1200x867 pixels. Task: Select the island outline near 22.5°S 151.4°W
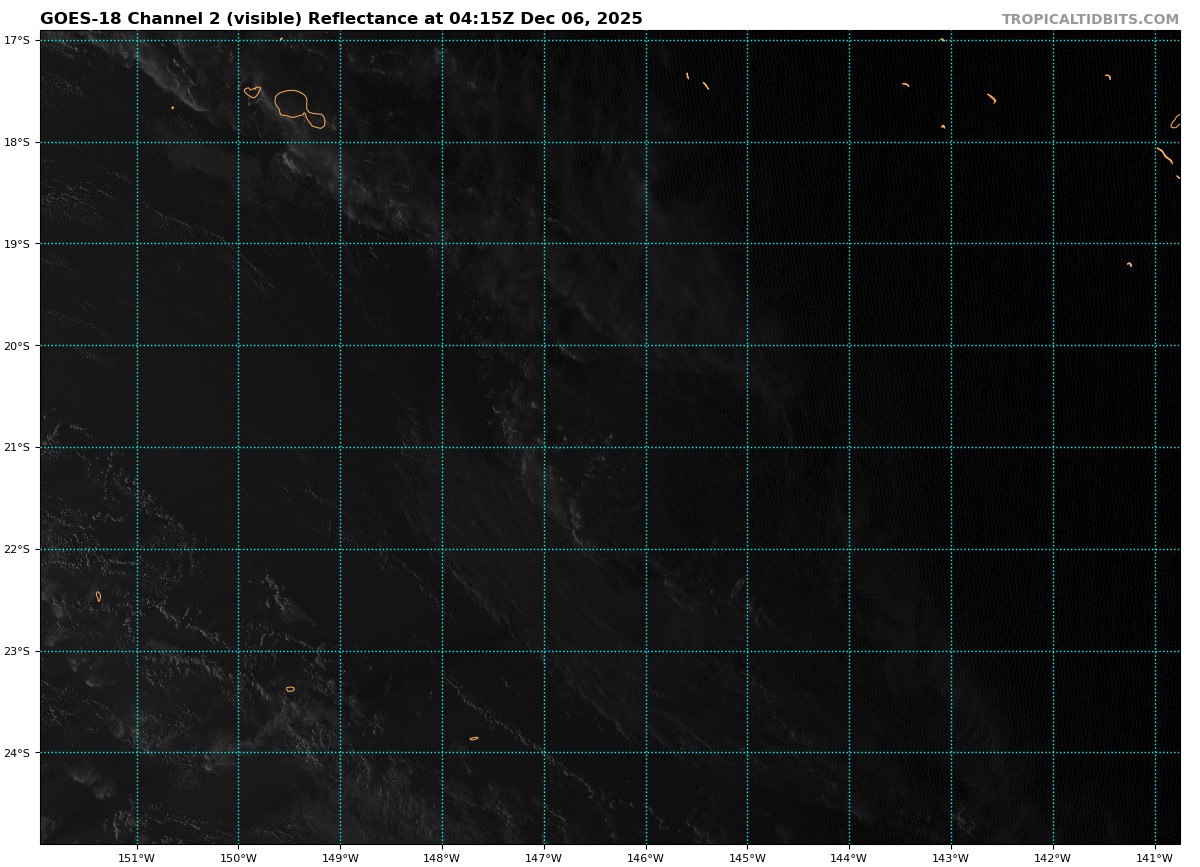click(x=98, y=597)
